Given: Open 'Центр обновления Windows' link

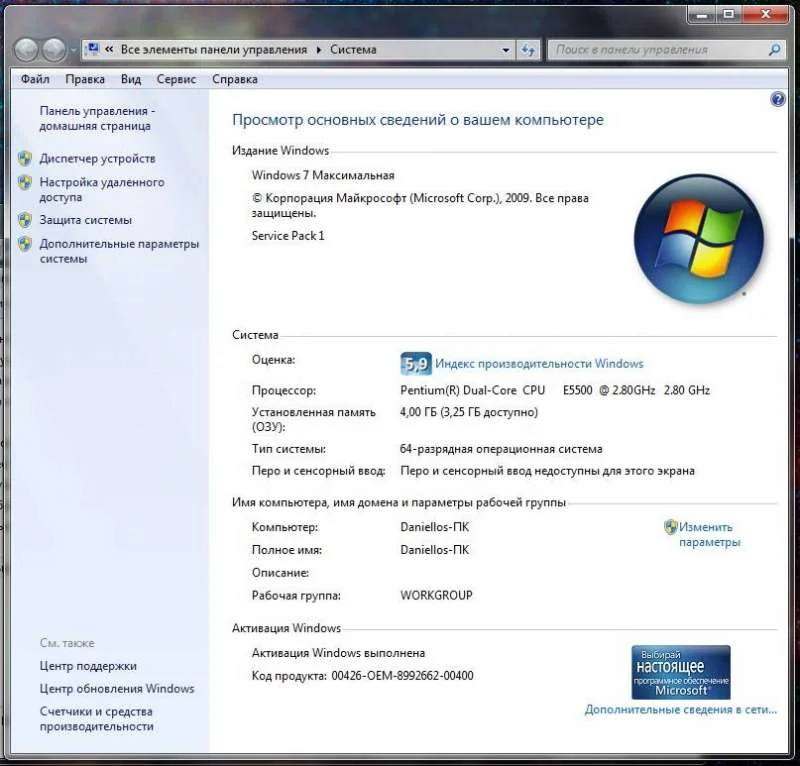Looking at the screenshot, I should [117, 688].
